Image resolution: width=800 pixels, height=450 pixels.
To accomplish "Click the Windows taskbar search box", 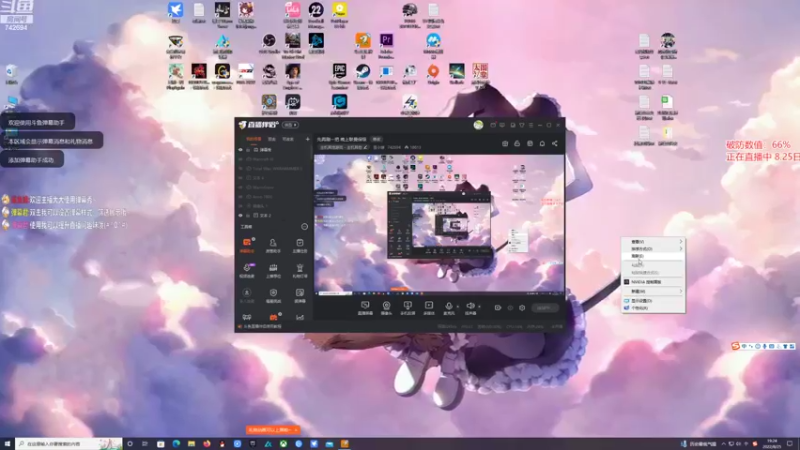I will point(69,444).
